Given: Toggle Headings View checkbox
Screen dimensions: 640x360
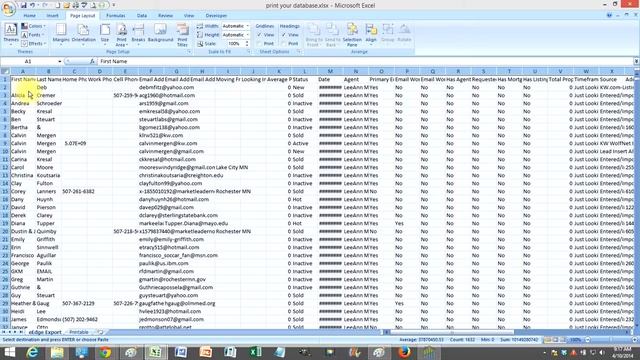Looking at the screenshot, I should coord(284,35).
